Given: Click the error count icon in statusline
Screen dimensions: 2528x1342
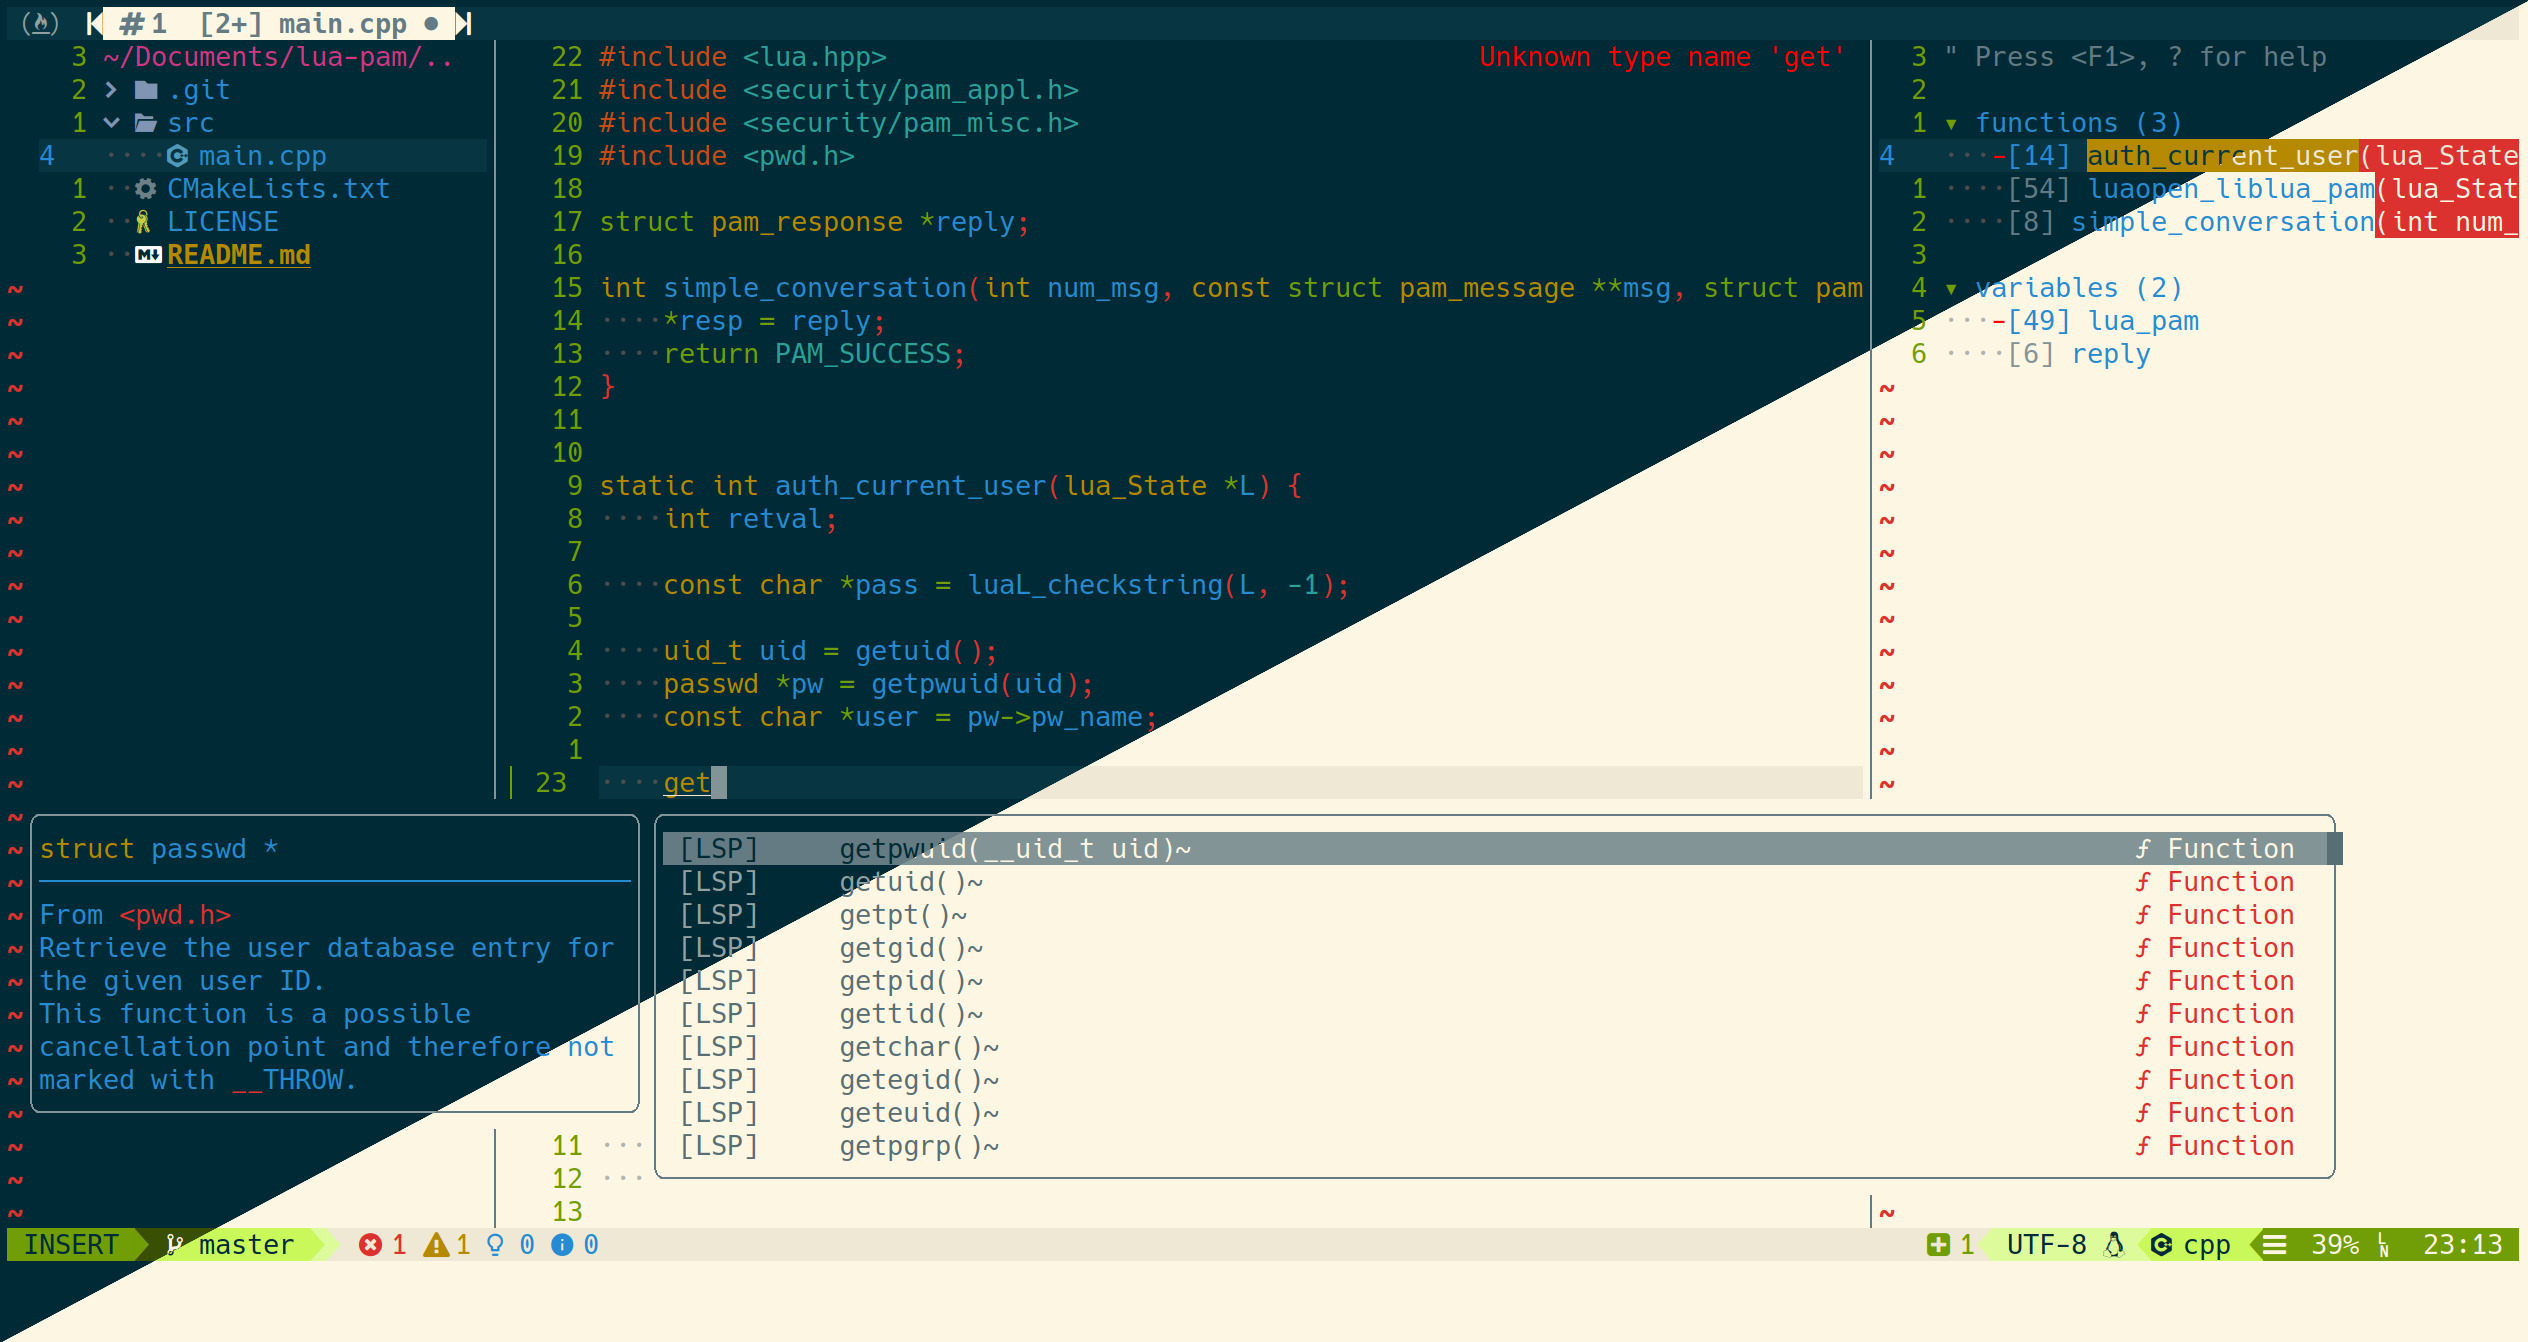Looking at the screenshot, I should pyautogui.click(x=370, y=1245).
